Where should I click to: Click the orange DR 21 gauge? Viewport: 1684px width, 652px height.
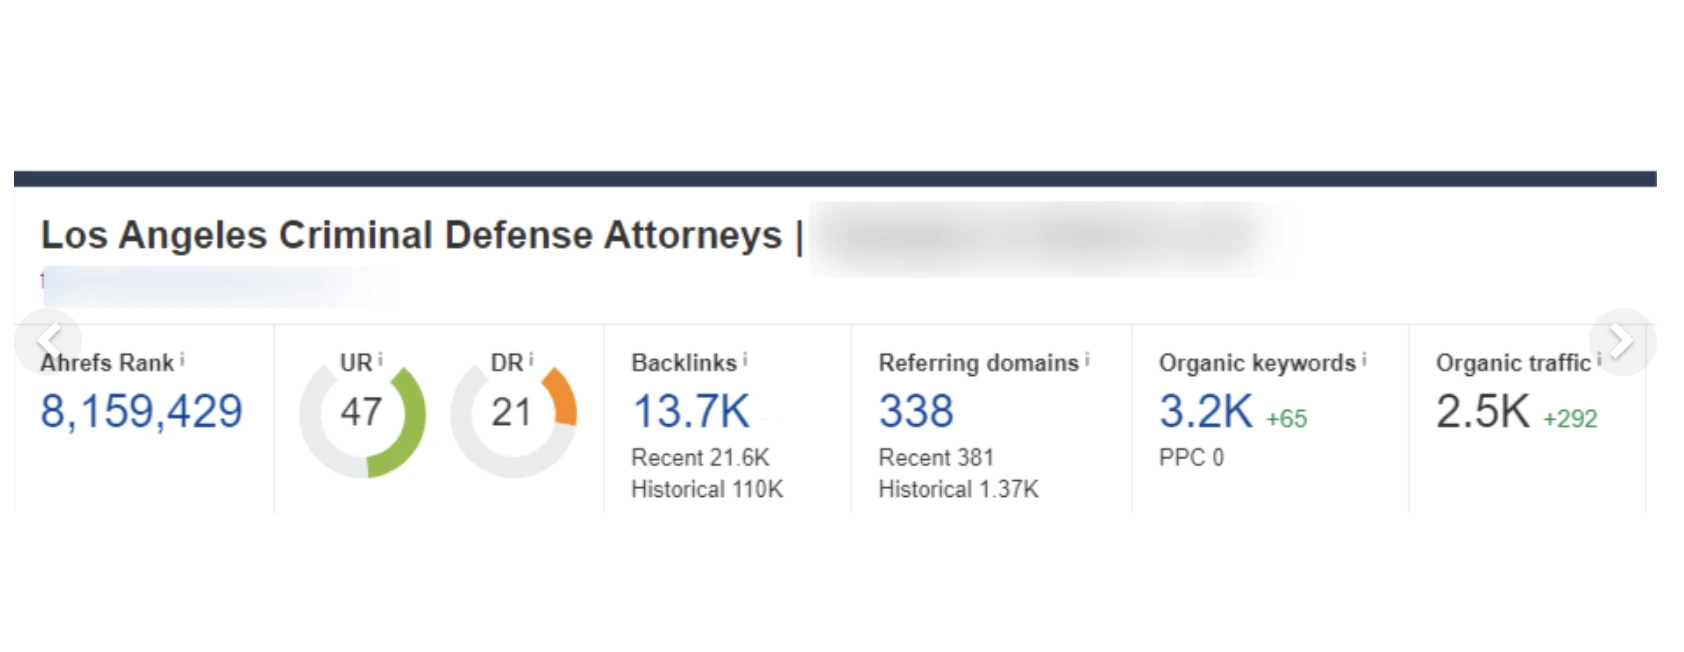(x=512, y=412)
